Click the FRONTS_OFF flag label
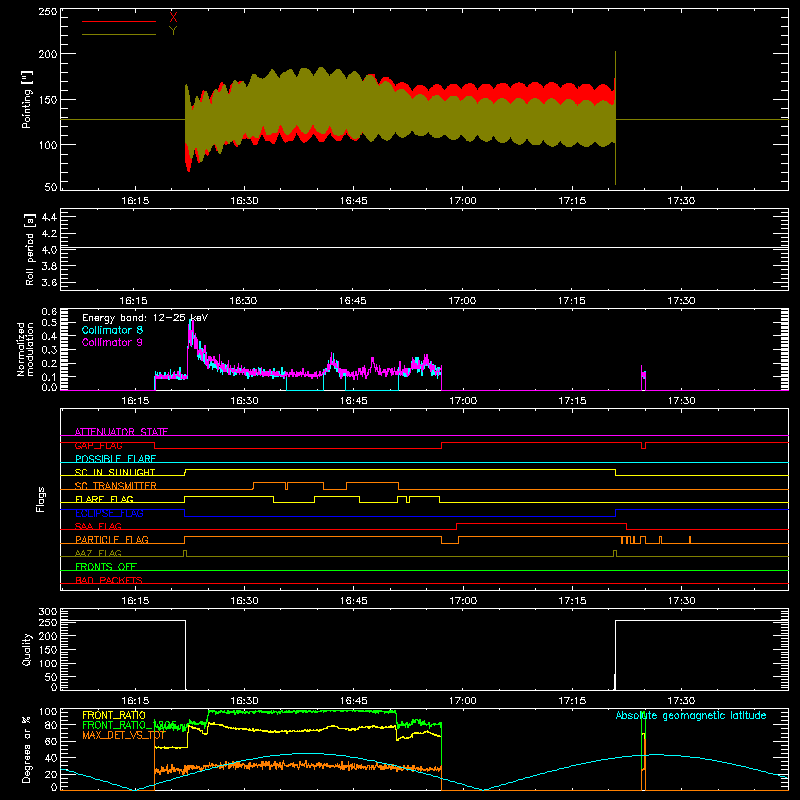The image size is (800, 800). 106,566
